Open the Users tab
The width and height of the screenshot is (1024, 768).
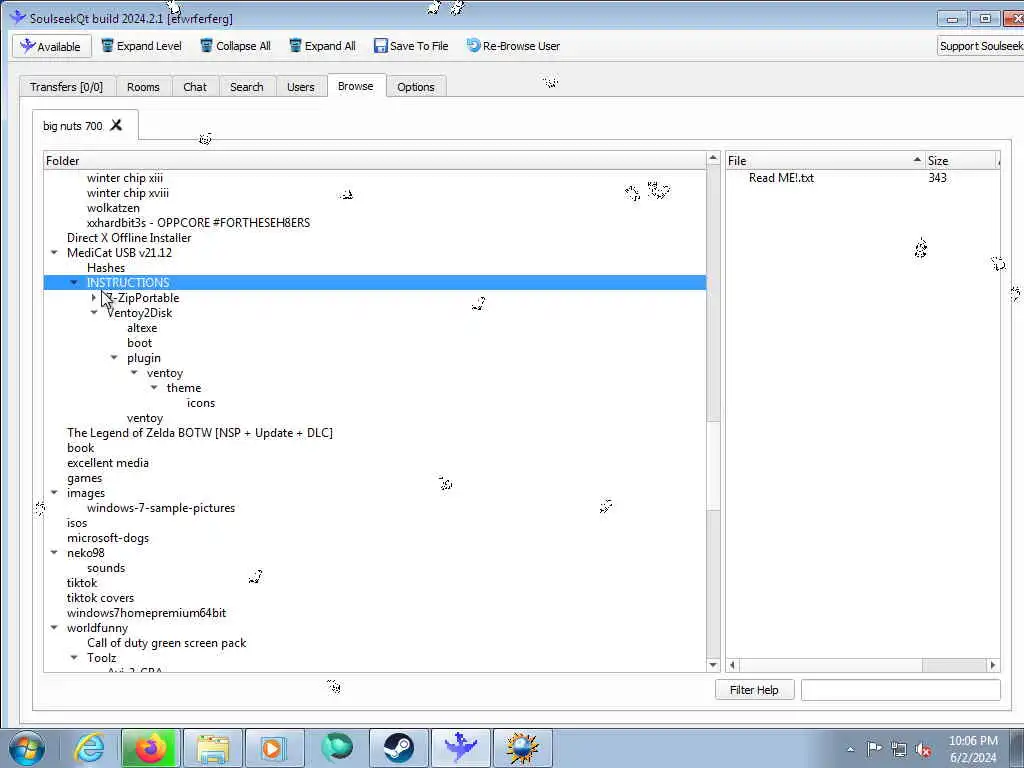click(300, 87)
